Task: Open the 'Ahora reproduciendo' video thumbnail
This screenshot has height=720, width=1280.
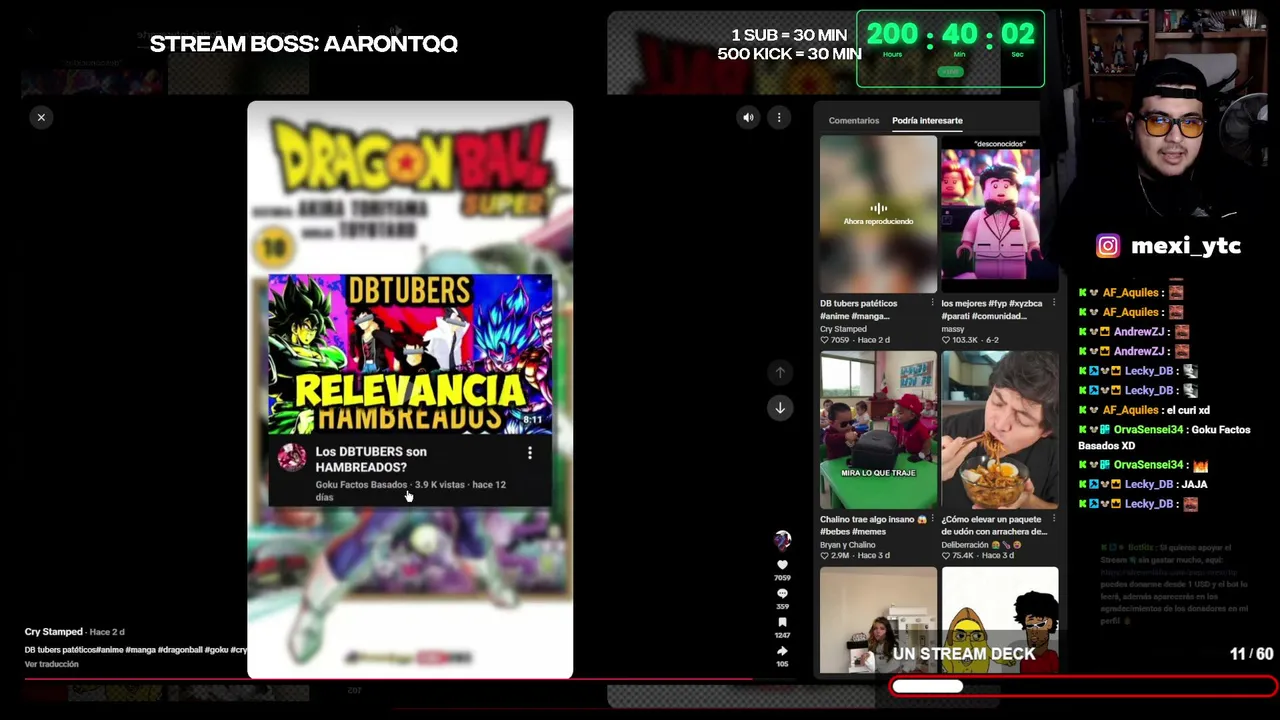Action: pos(878,214)
